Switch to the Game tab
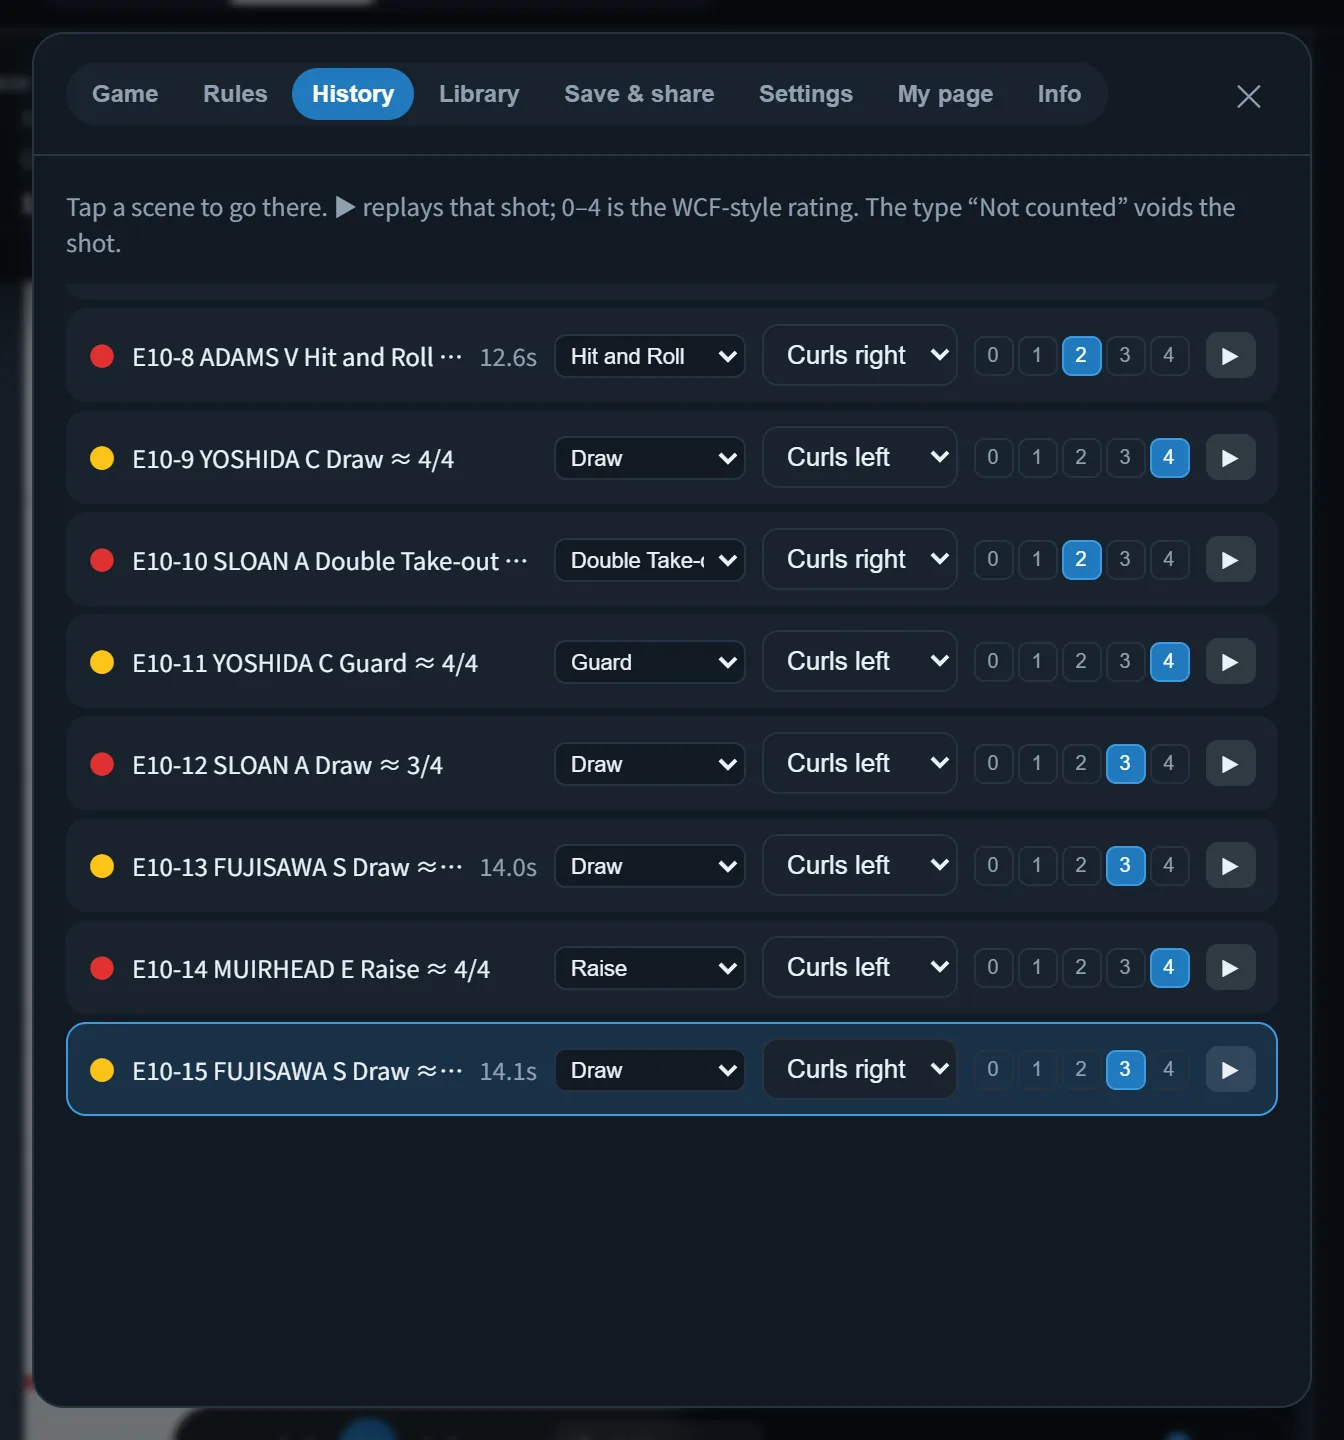 [x=125, y=94]
